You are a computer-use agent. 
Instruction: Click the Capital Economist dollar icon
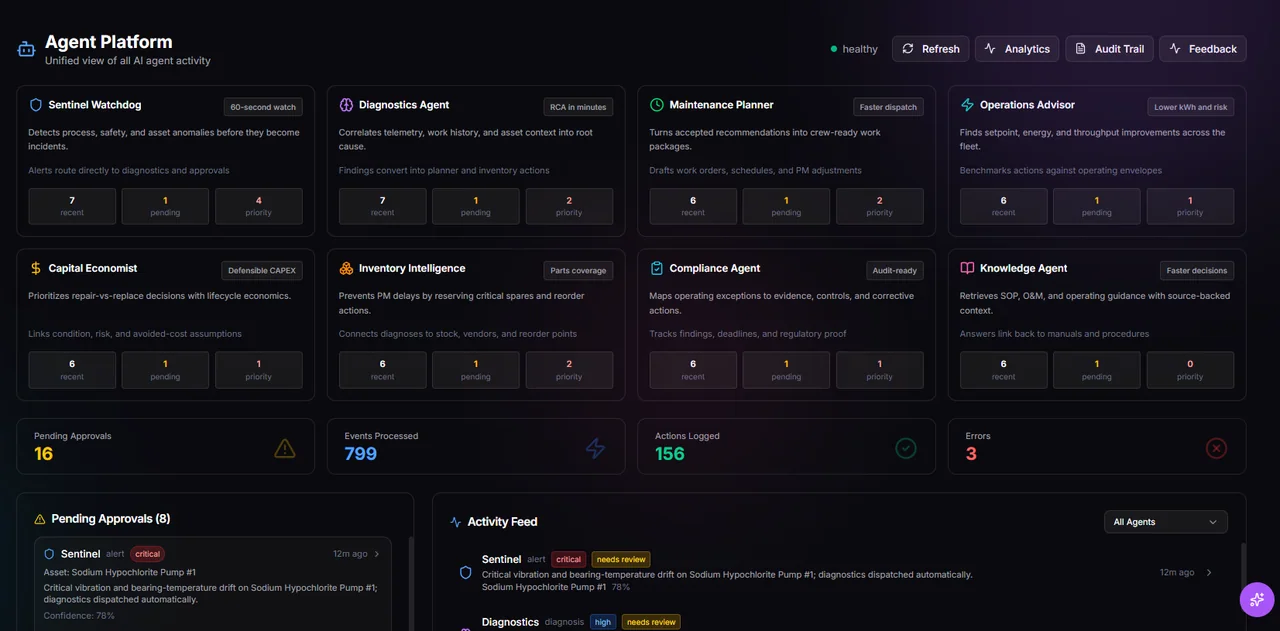pyautogui.click(x=36, y=269)
